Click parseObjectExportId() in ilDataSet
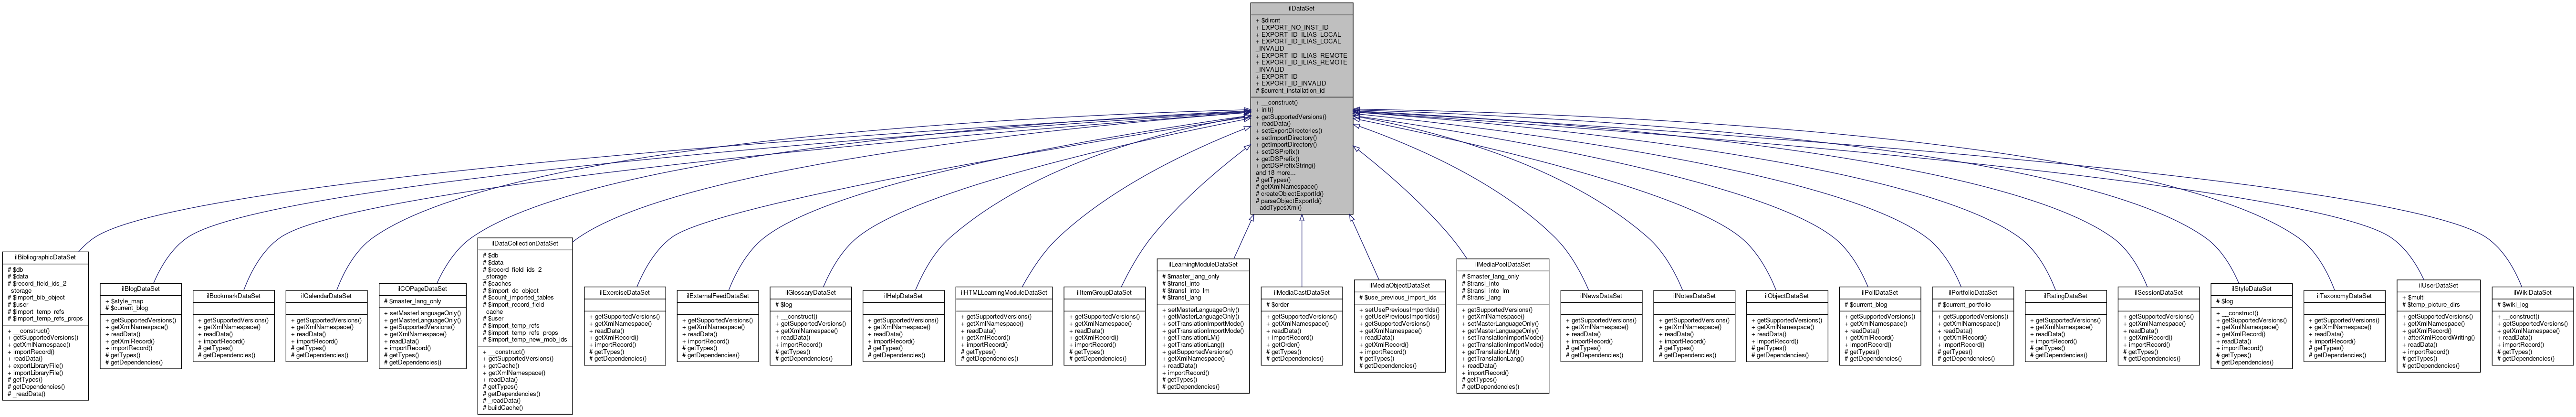Screen dimensions: 2576x417 [1289, 200]
